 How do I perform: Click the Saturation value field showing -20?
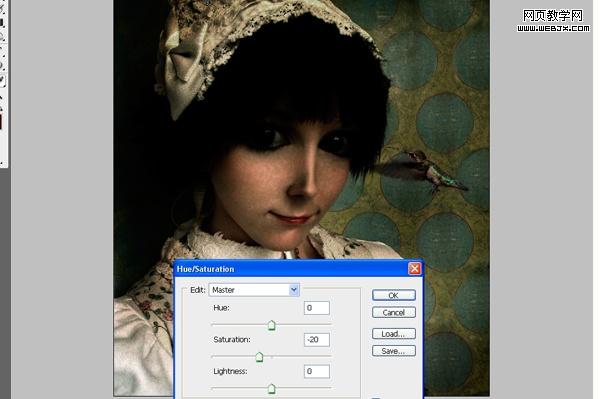(316, 340)
